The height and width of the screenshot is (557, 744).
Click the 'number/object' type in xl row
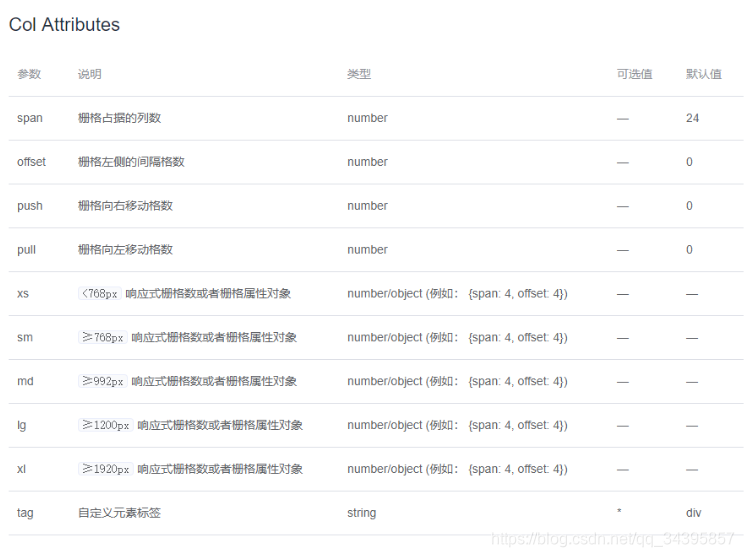[x=457, y=469]
